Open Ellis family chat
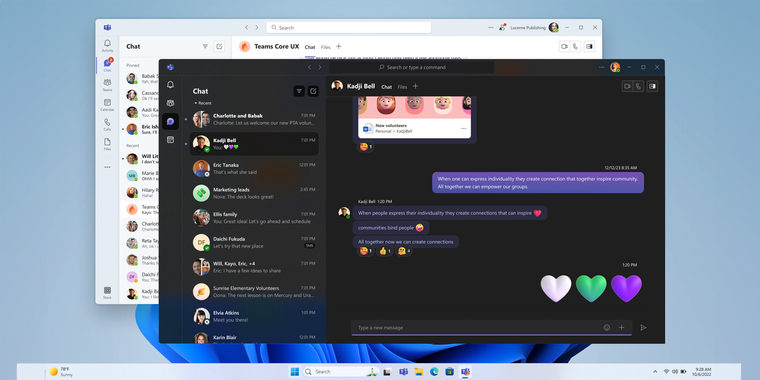This screenshot has width=760, height=380. 254,218
